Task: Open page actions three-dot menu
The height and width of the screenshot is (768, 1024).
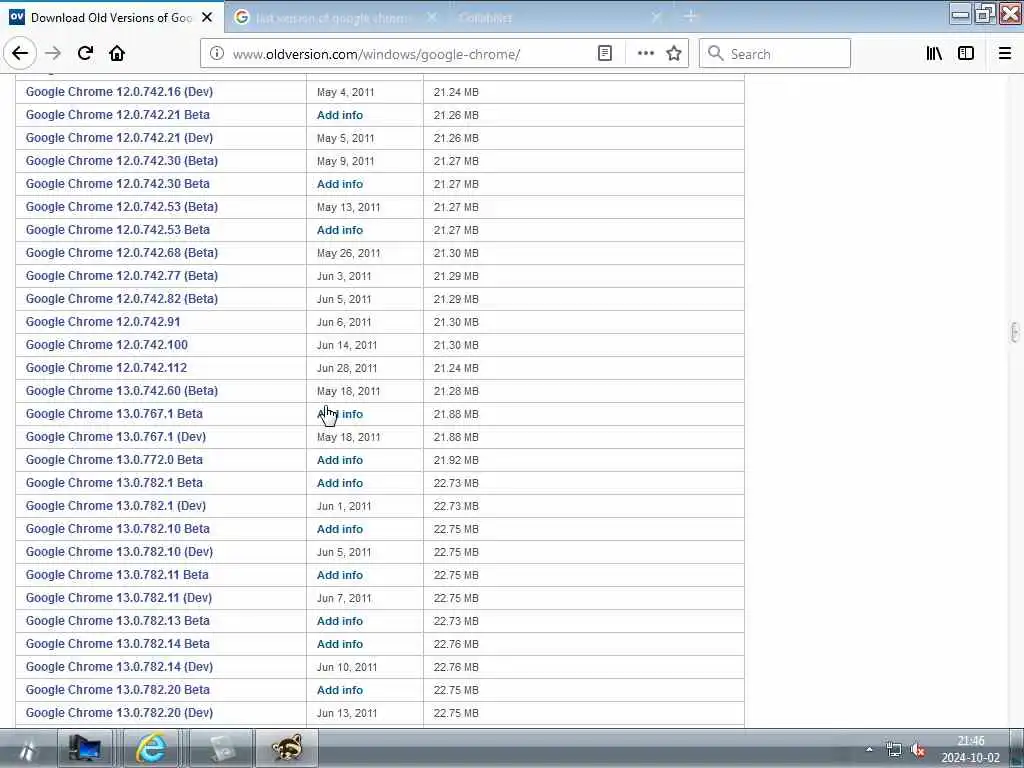Action: (x=645, y=54)
